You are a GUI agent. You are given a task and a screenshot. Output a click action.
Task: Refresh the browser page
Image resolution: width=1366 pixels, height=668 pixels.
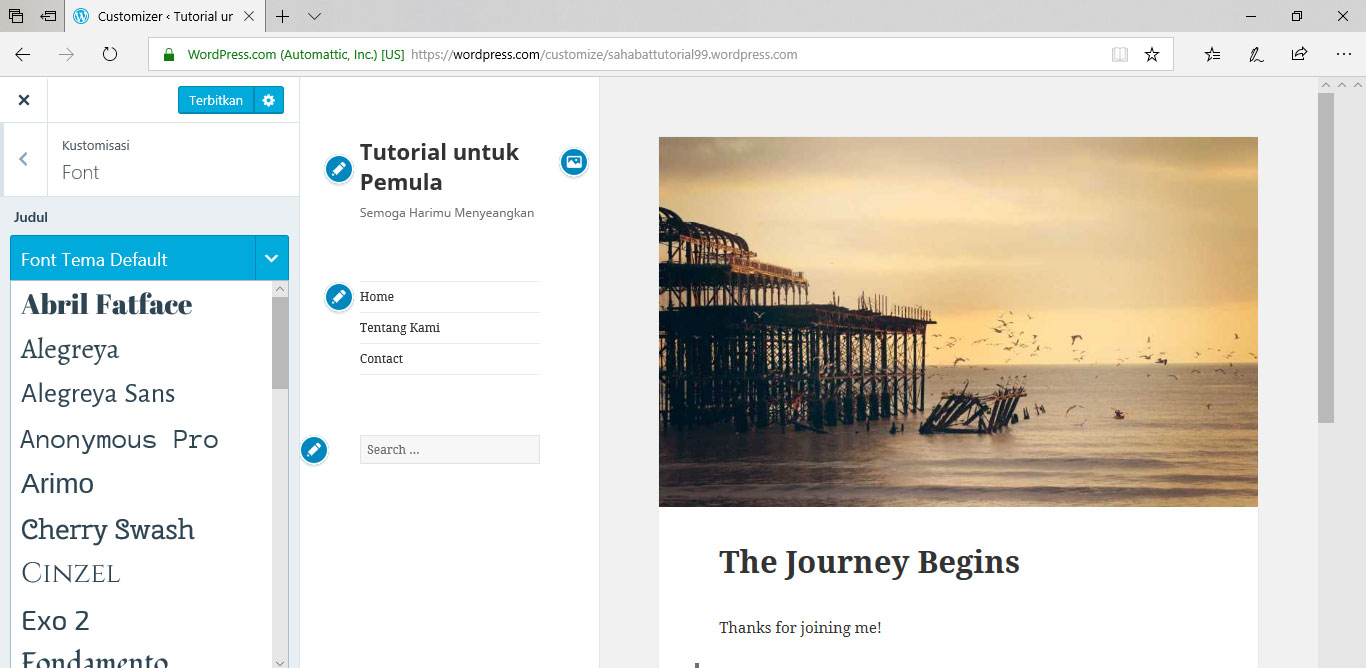(x=110, y=55)
